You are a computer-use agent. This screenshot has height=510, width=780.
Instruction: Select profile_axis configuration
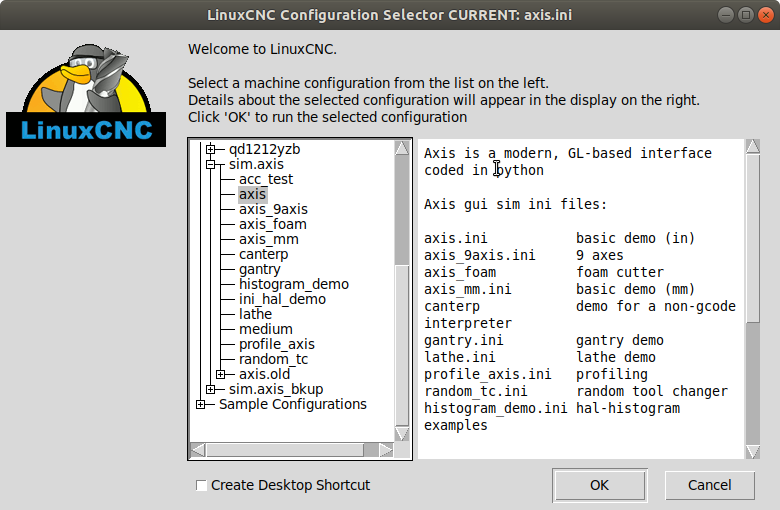[277, 344]
